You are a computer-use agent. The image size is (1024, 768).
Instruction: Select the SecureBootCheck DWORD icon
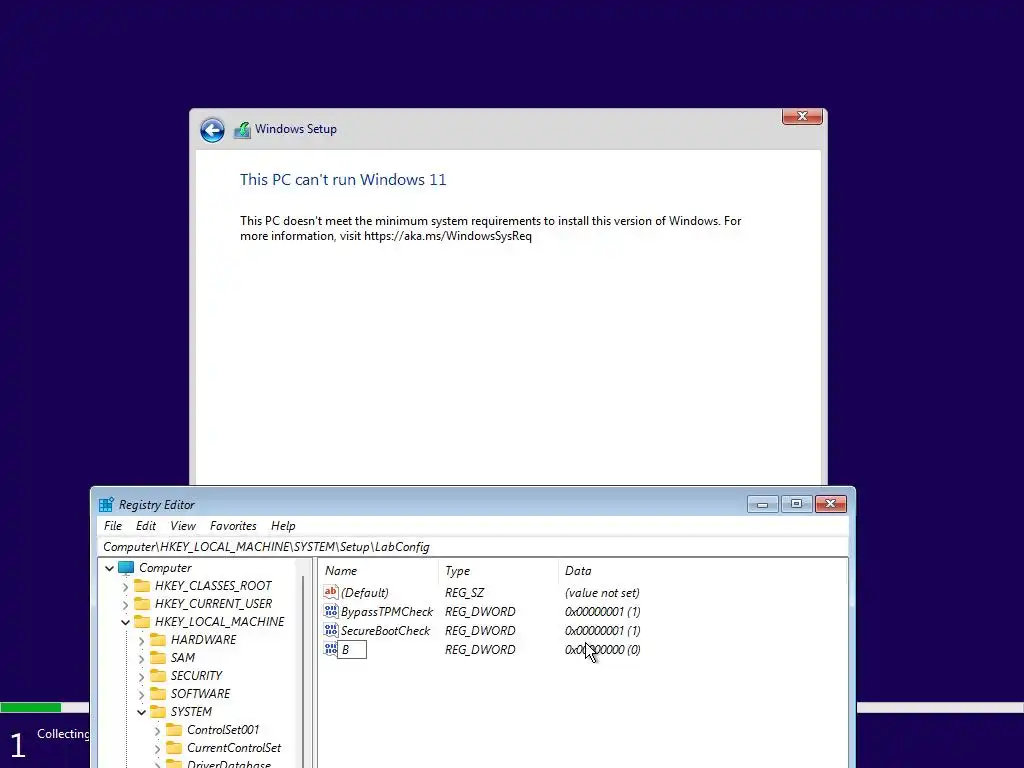[x=331, y=630]
